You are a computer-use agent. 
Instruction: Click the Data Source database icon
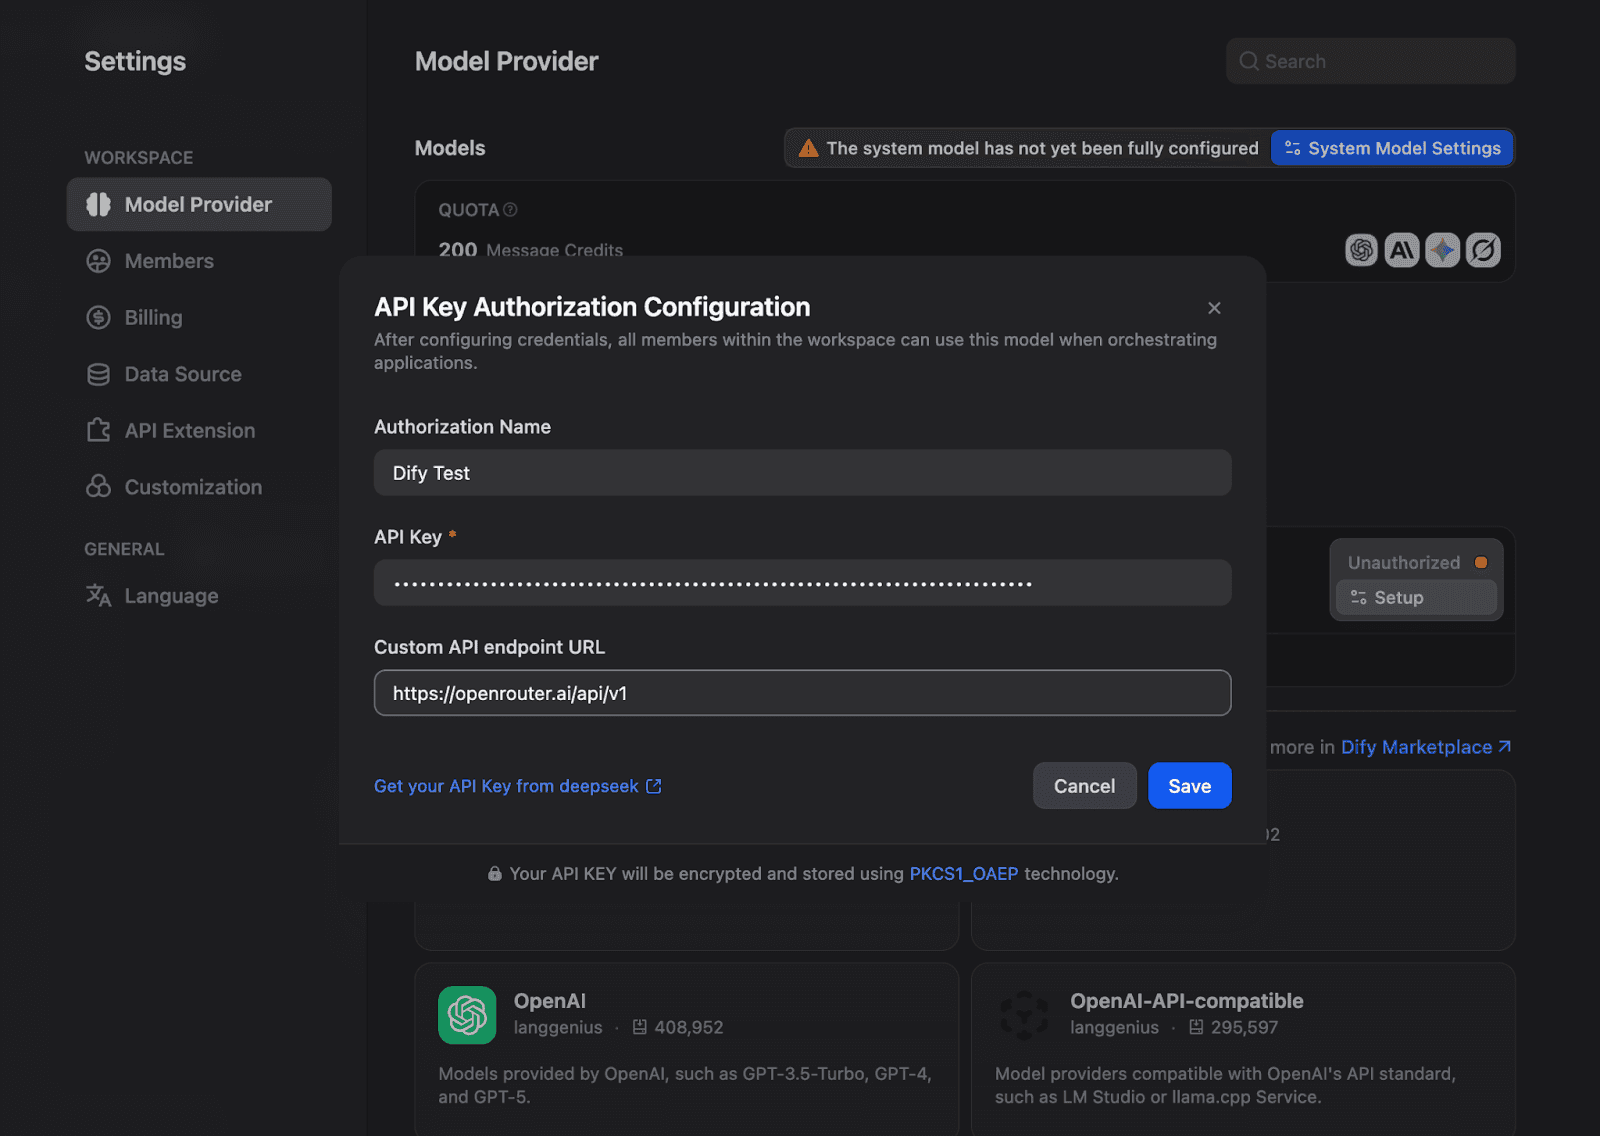pos(98,374)
